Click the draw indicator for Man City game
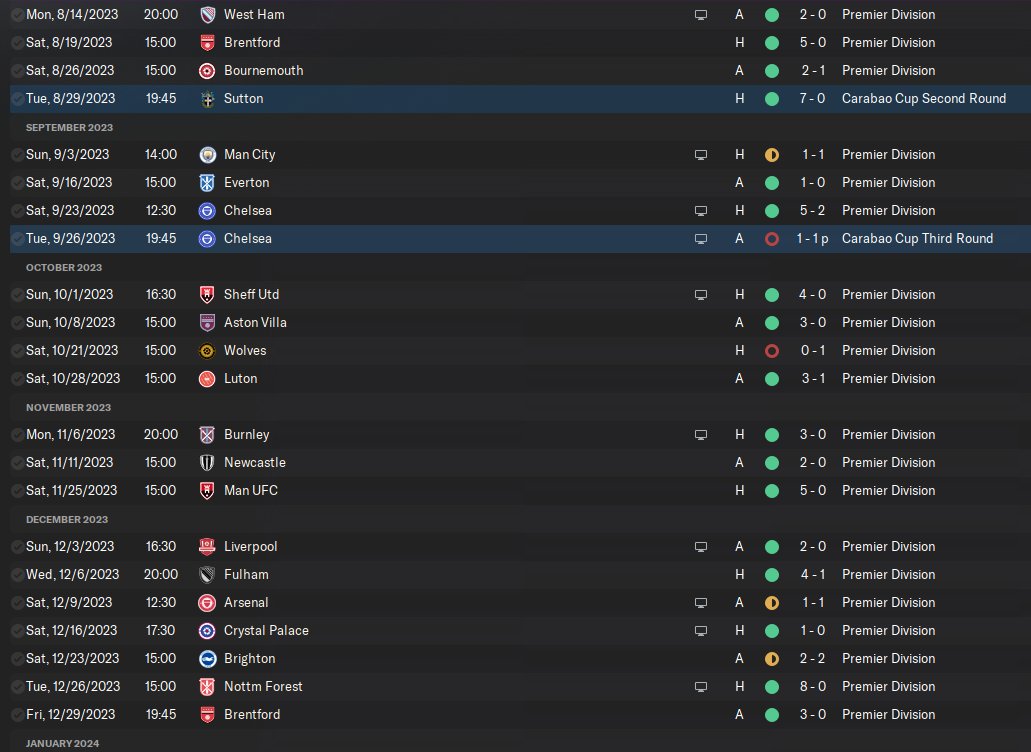1031x752 pixels. pyautogui.click(x=772, y=155)
